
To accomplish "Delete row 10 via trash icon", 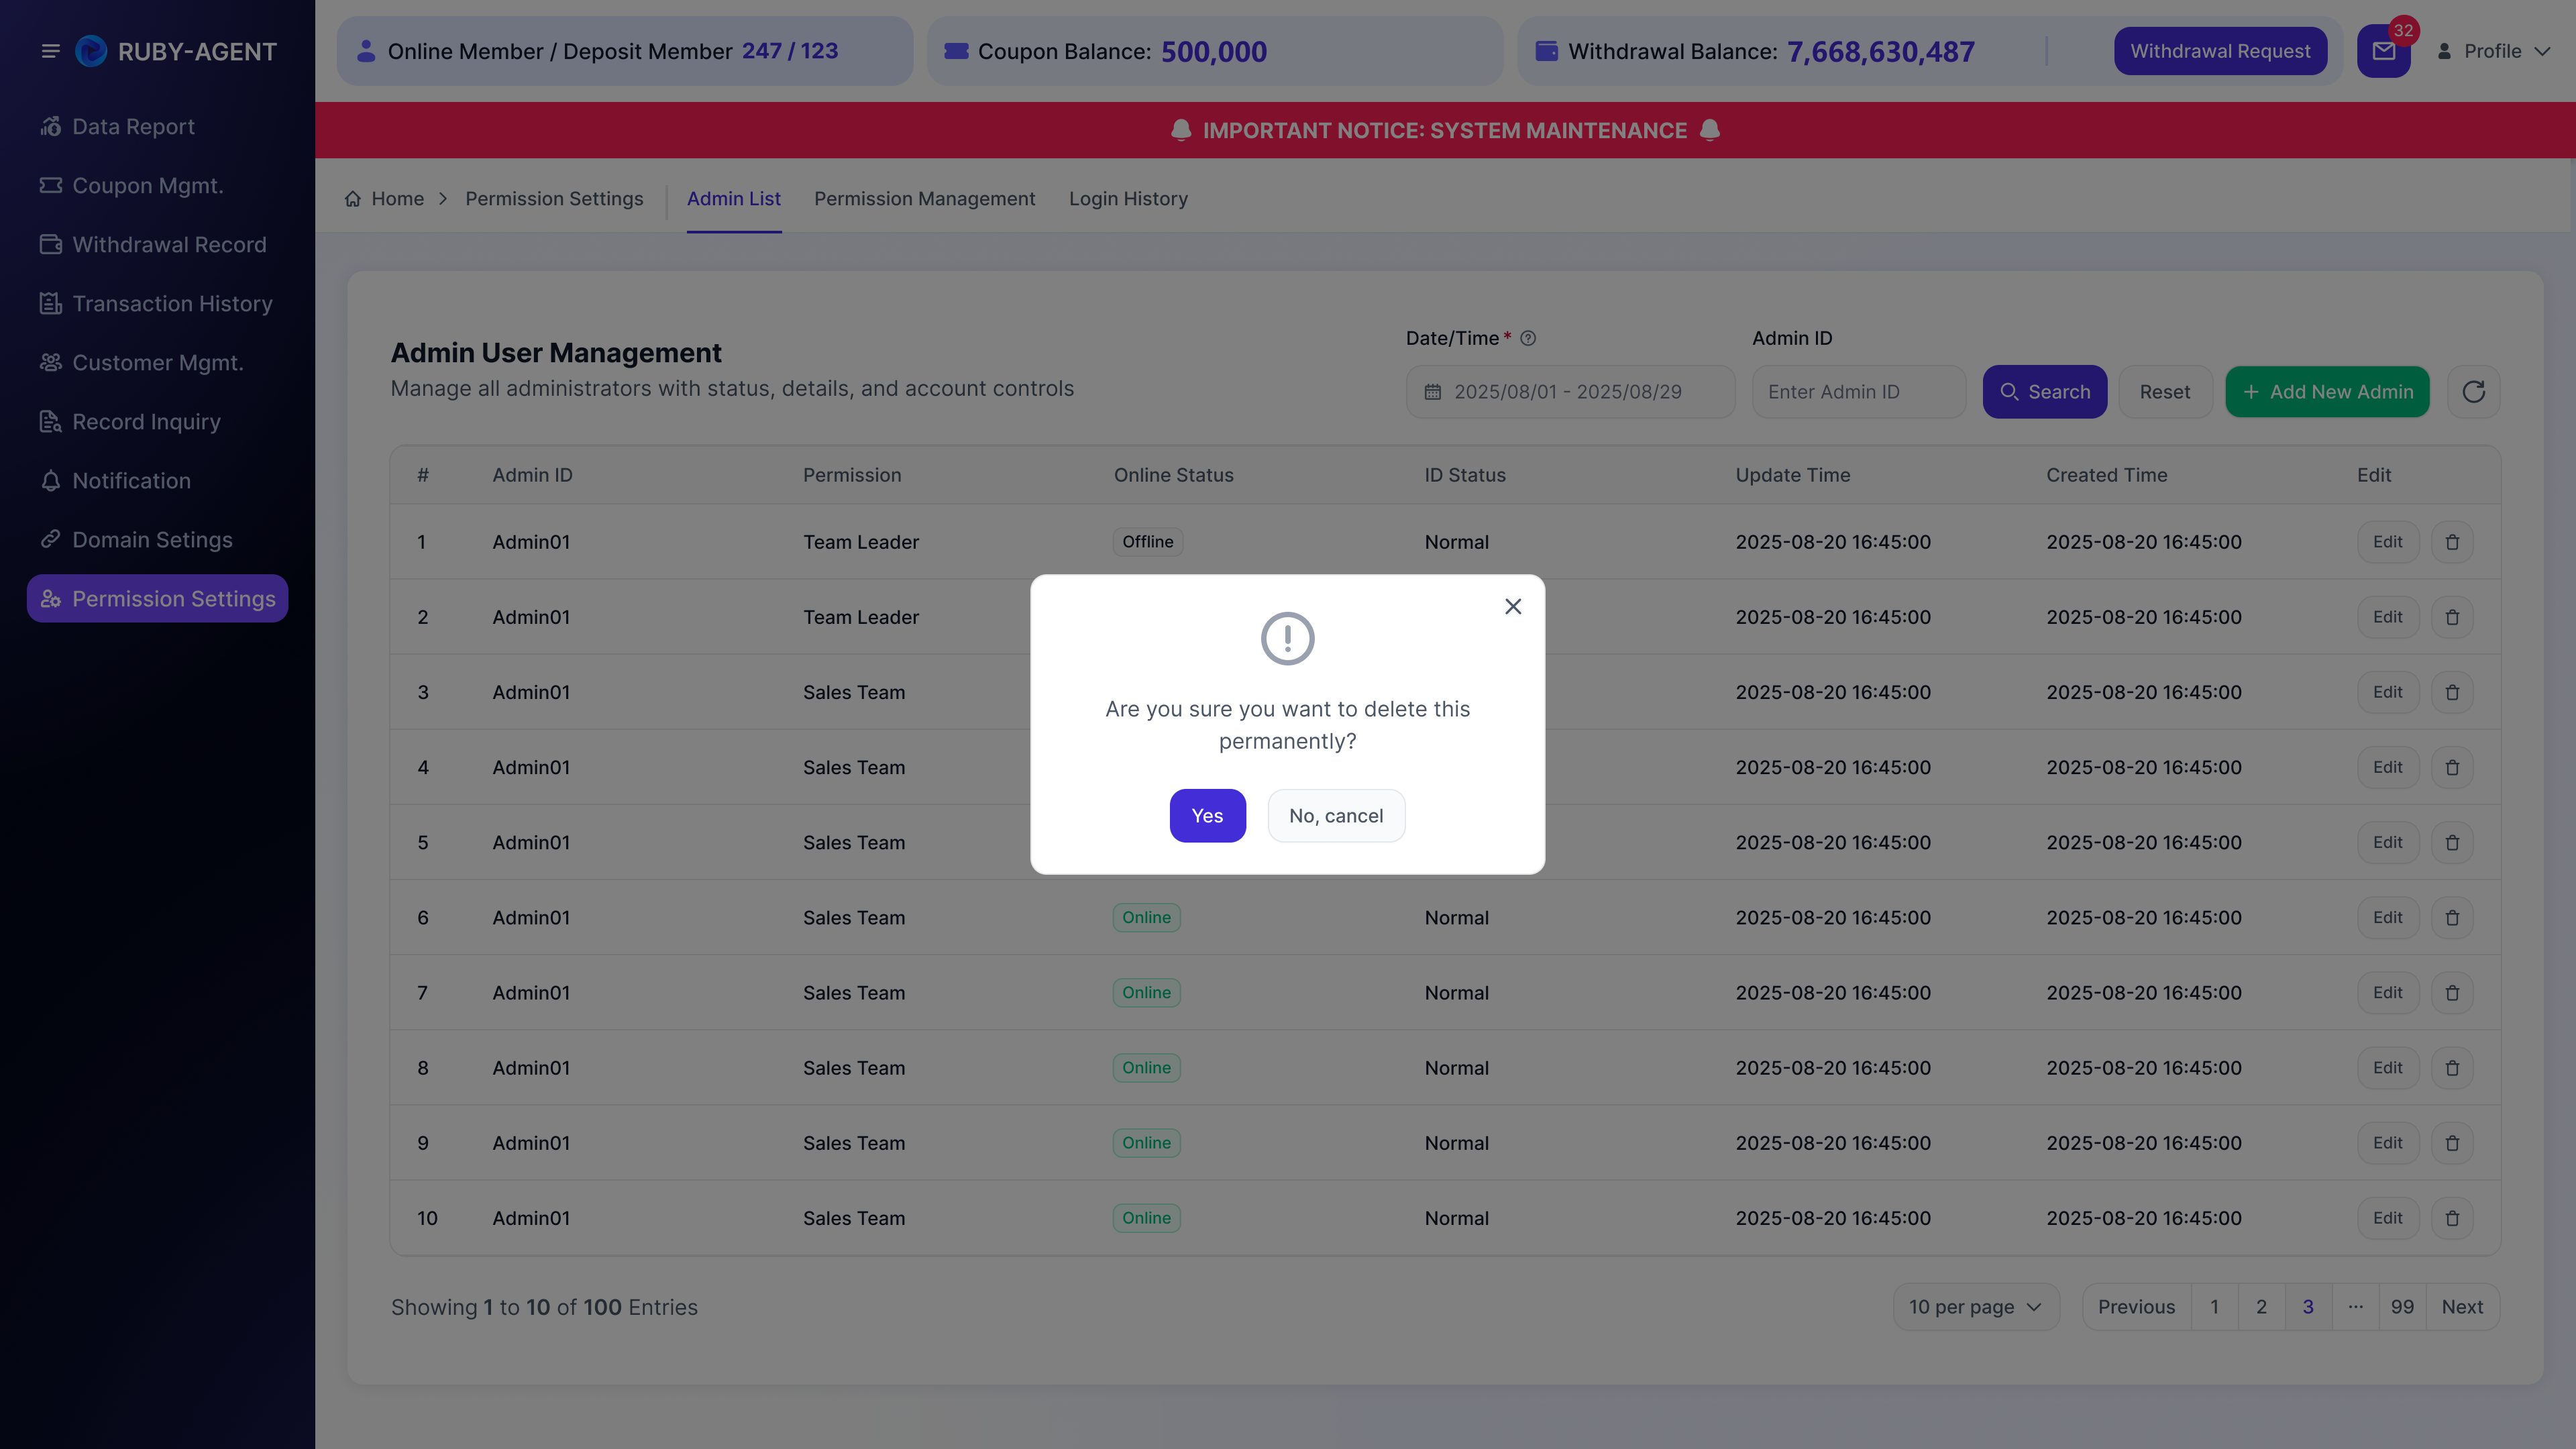I will [x=2452, y=1218].
